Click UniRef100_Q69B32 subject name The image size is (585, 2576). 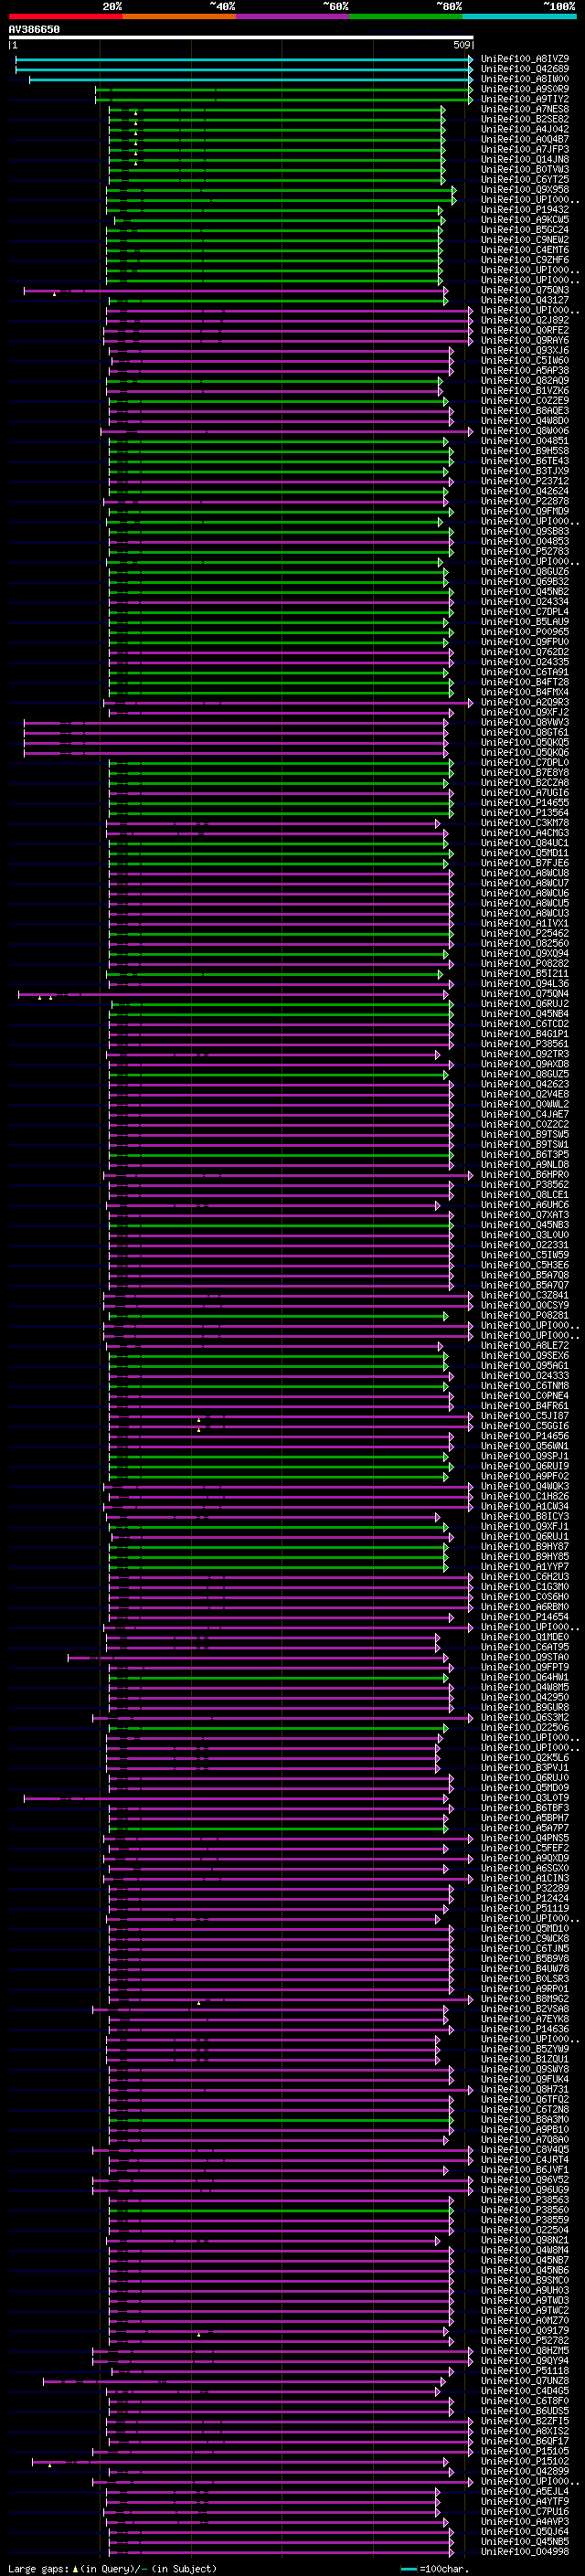525,582
